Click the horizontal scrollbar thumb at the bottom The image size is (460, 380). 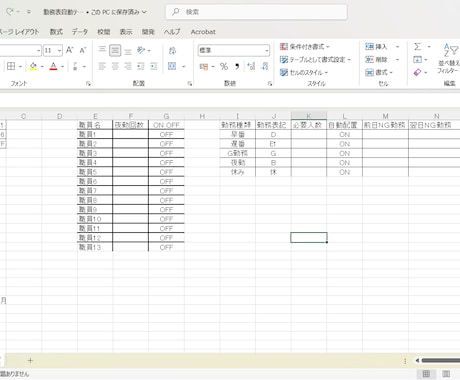coord(441,360)
